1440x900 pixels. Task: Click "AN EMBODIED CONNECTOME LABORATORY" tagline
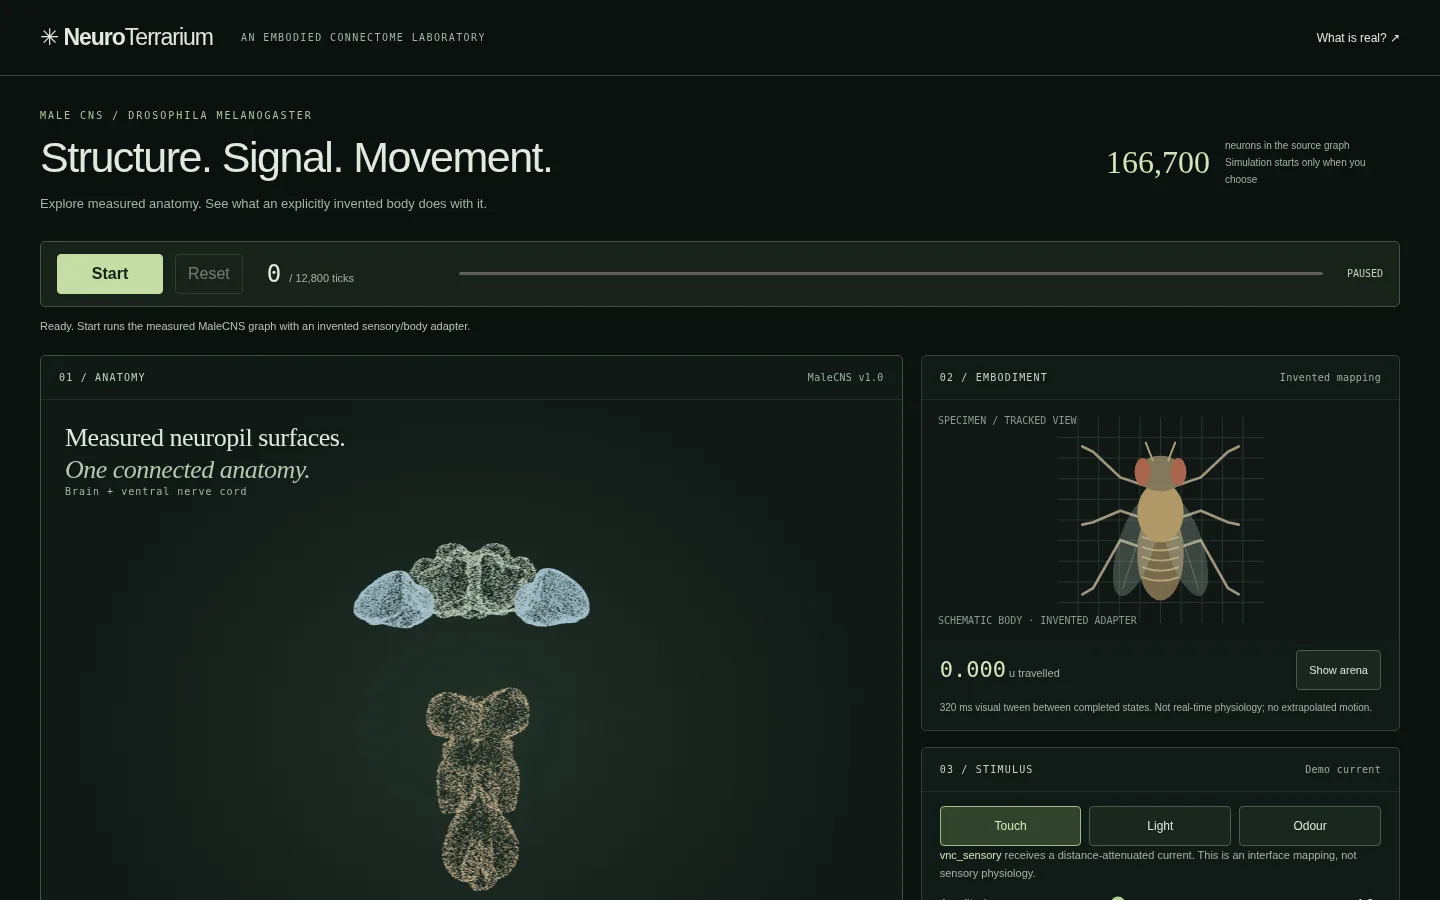pos(363,38)
